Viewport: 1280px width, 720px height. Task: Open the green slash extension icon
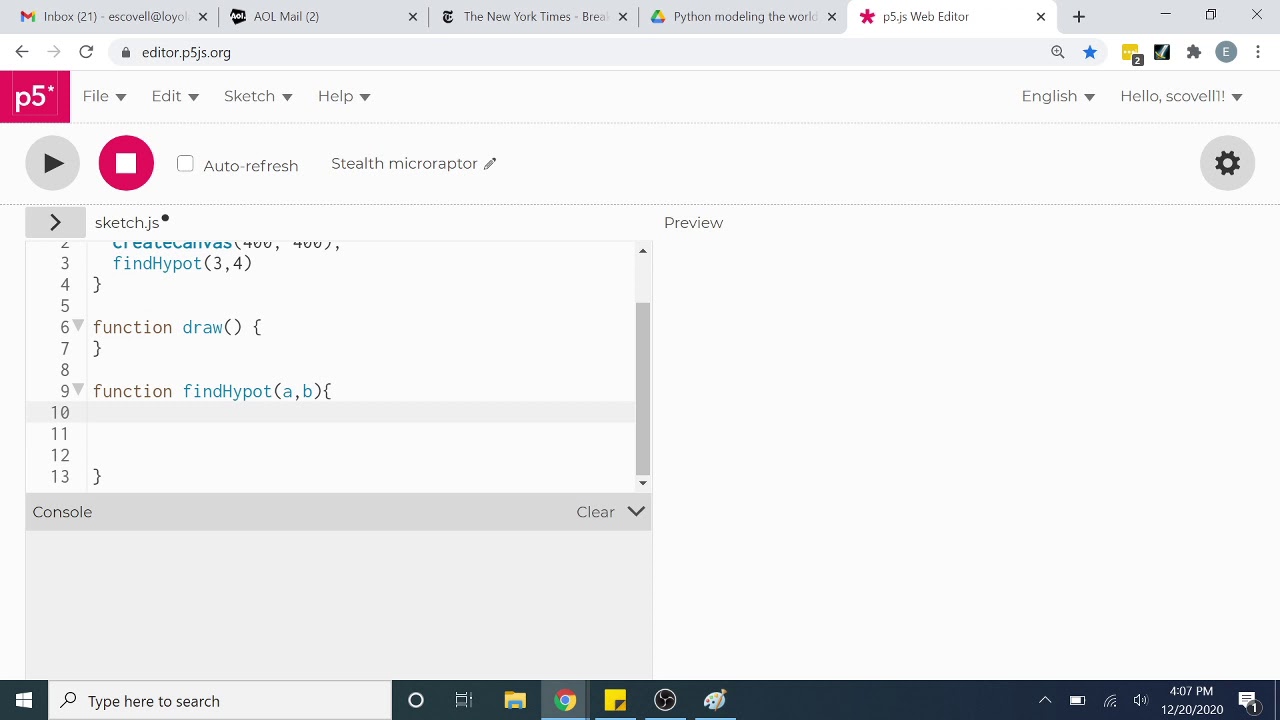point(1162,52)
